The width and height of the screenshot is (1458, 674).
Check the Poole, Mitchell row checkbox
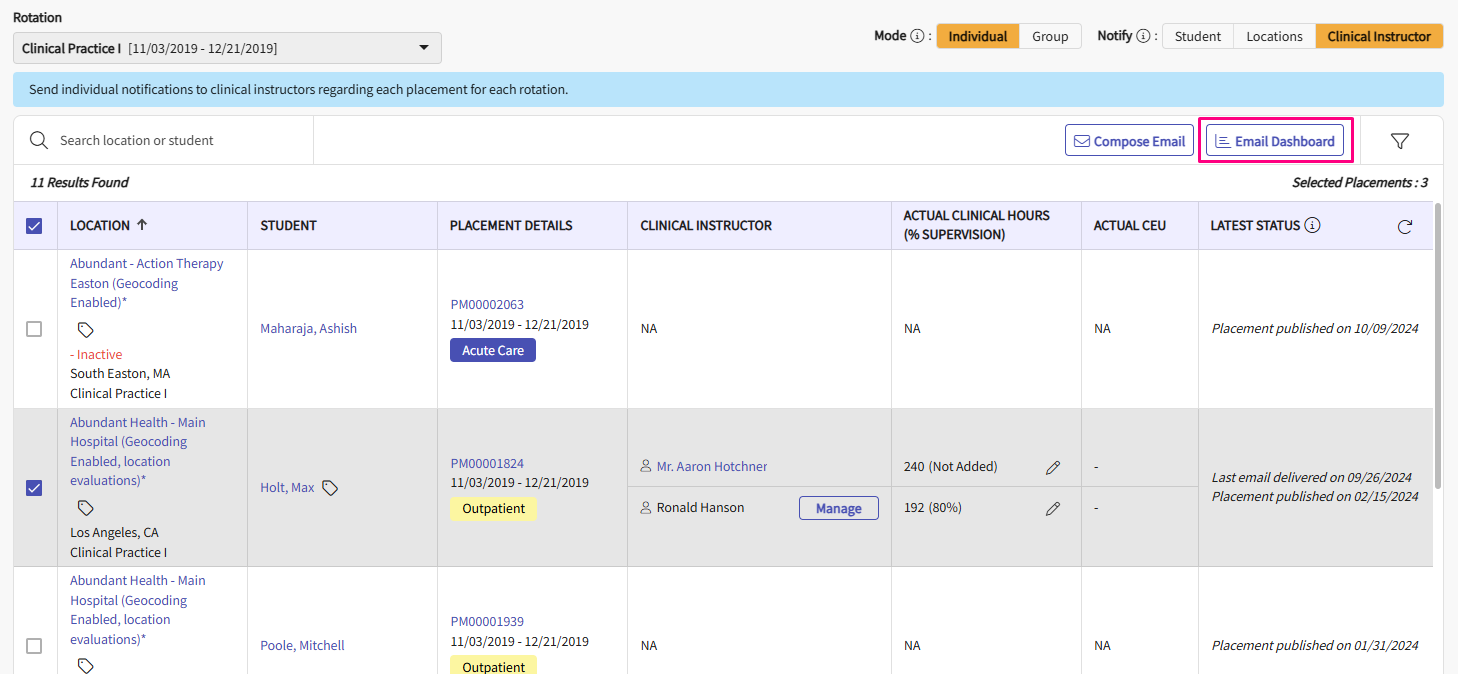pos(34,646)
